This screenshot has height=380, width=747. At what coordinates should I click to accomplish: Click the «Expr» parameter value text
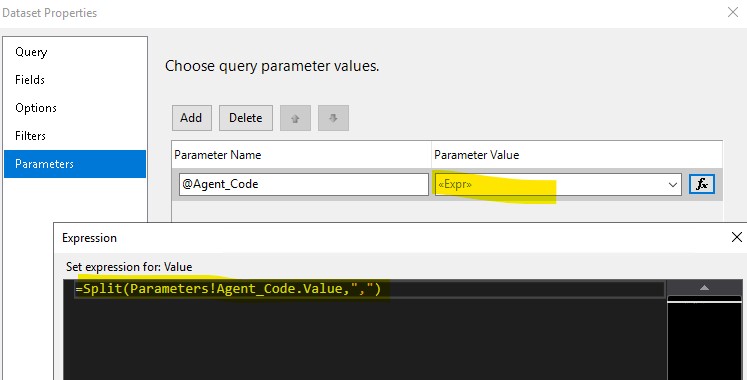tap(455, 185)
